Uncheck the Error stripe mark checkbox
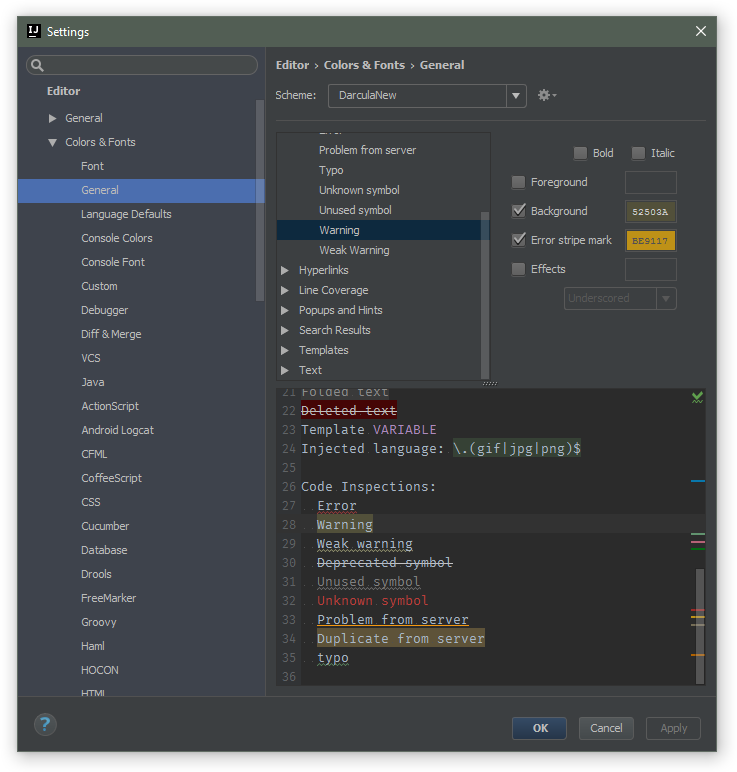Image resolution: width=737 pixels, height=772 pixels. 518,240
